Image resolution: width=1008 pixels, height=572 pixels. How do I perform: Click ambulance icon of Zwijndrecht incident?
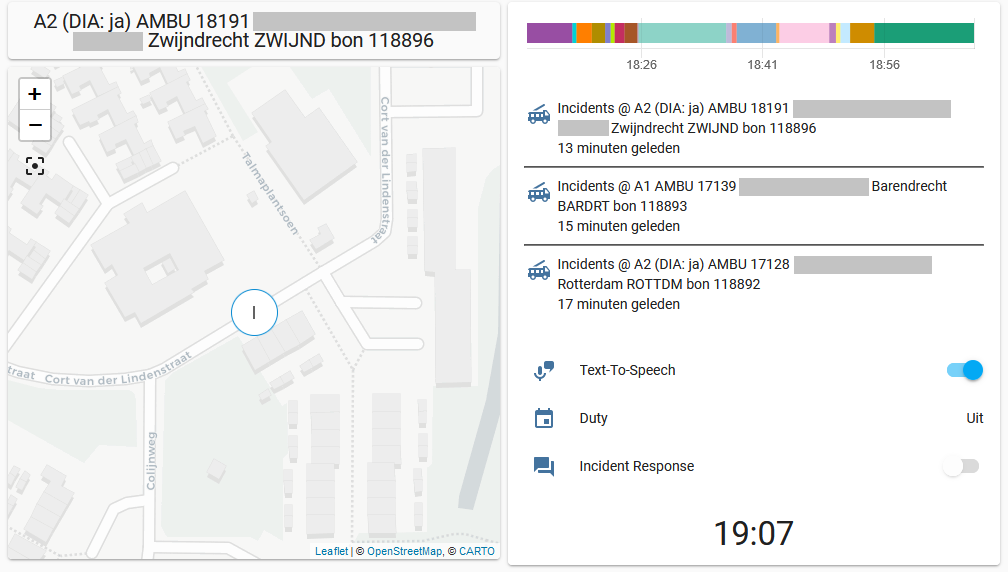[x=539, y=115]
